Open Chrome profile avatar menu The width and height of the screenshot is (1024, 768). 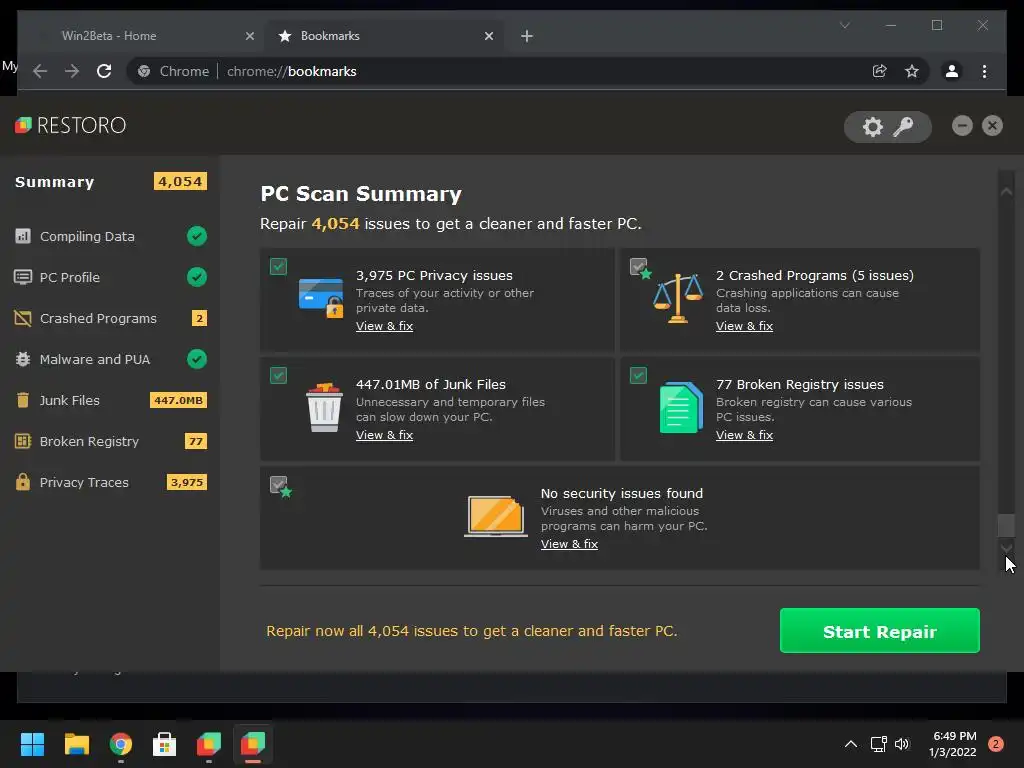tap(952, 71)
